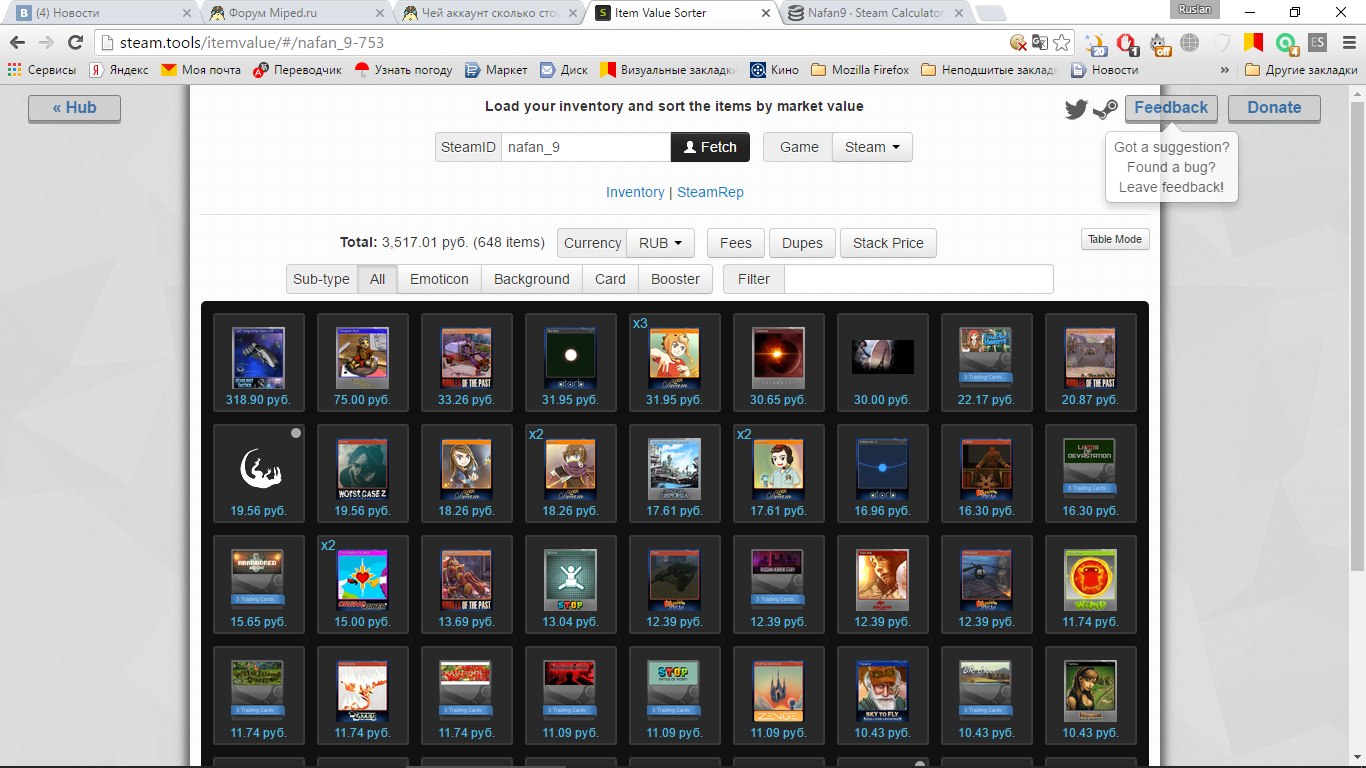Click into the Filter text field
This screenshot has width=1366, height=768.
(x=919, y=279)
